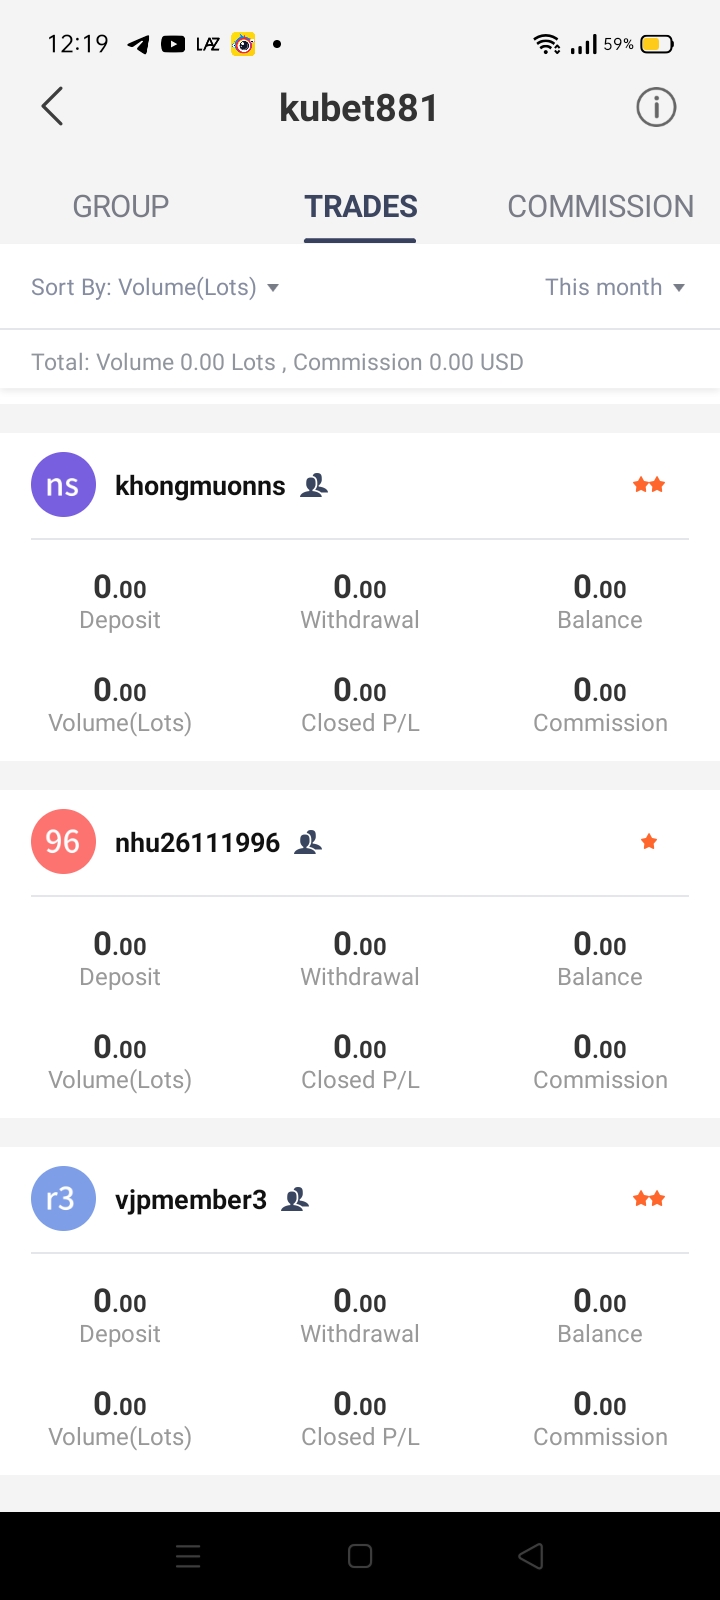Image resolution: width=720 pixels, height=1600 pixels.
Task: Tap the single star rating of nhu26111996
Action: pyautogui.click(x=649, y=842)
